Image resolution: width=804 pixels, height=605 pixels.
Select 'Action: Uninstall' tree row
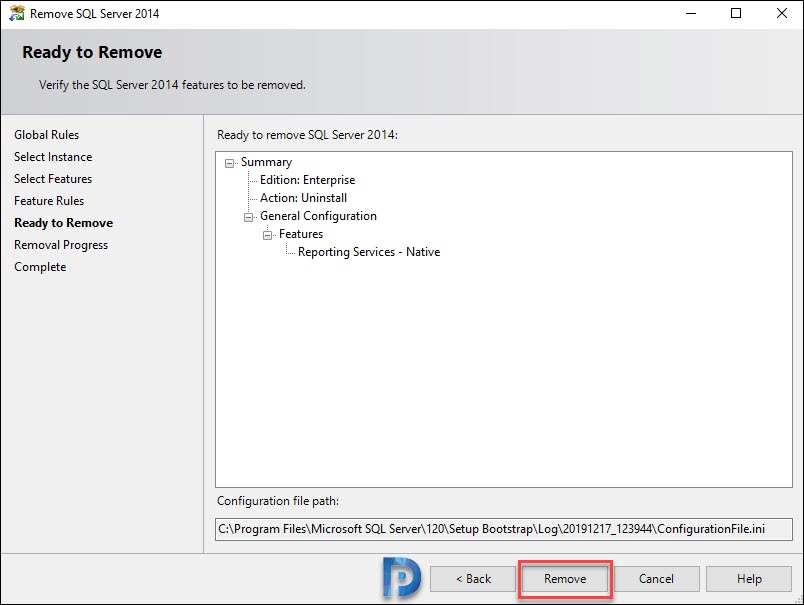303,198
